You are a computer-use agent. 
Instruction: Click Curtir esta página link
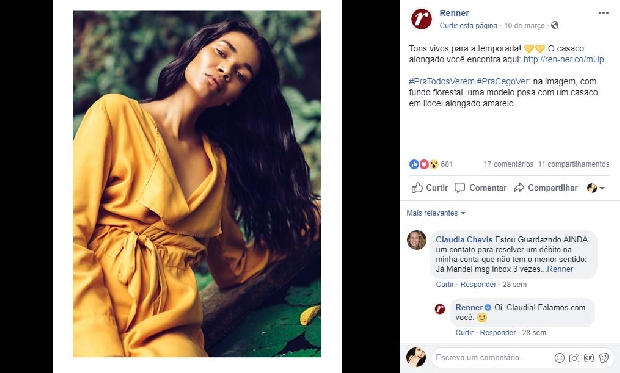point(469,26)
